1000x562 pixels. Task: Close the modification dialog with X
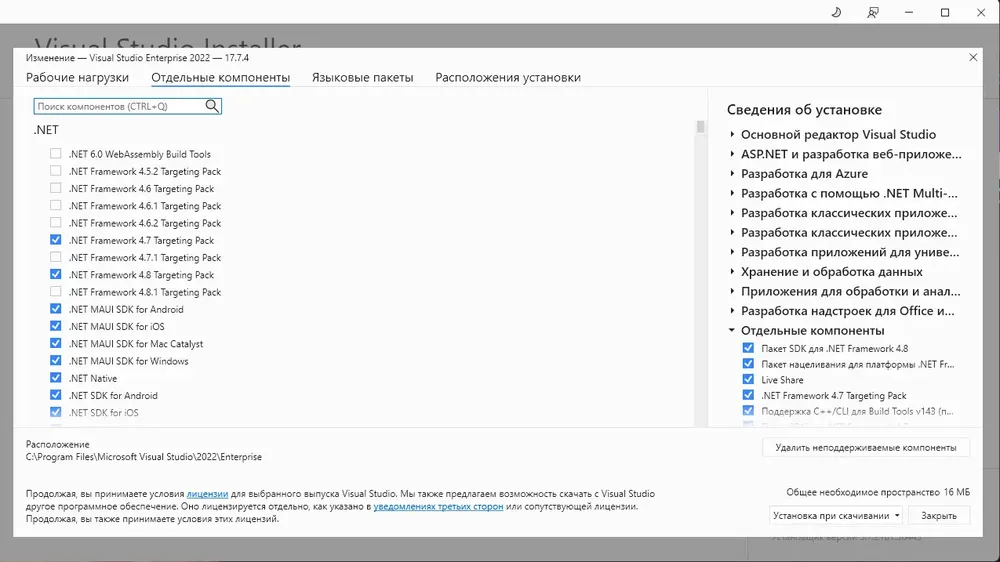pyautogui.click(x=973, y=57)
